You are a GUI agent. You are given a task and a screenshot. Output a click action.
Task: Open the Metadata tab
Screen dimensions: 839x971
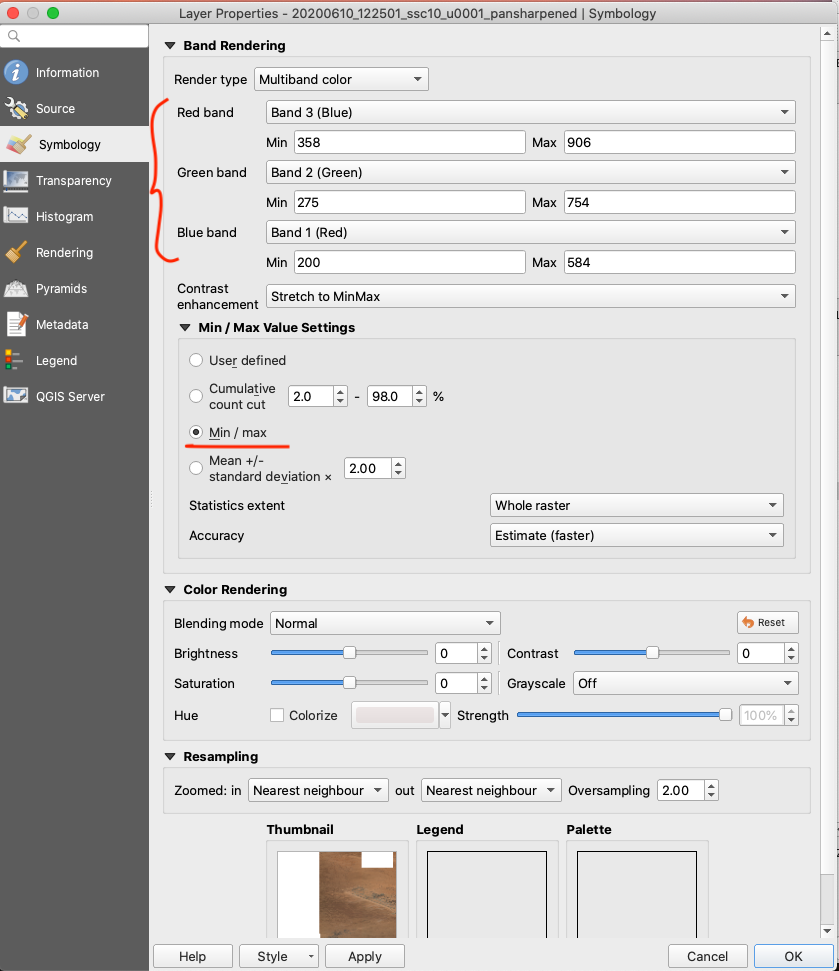pyautogui.click(x=74, y=324)
